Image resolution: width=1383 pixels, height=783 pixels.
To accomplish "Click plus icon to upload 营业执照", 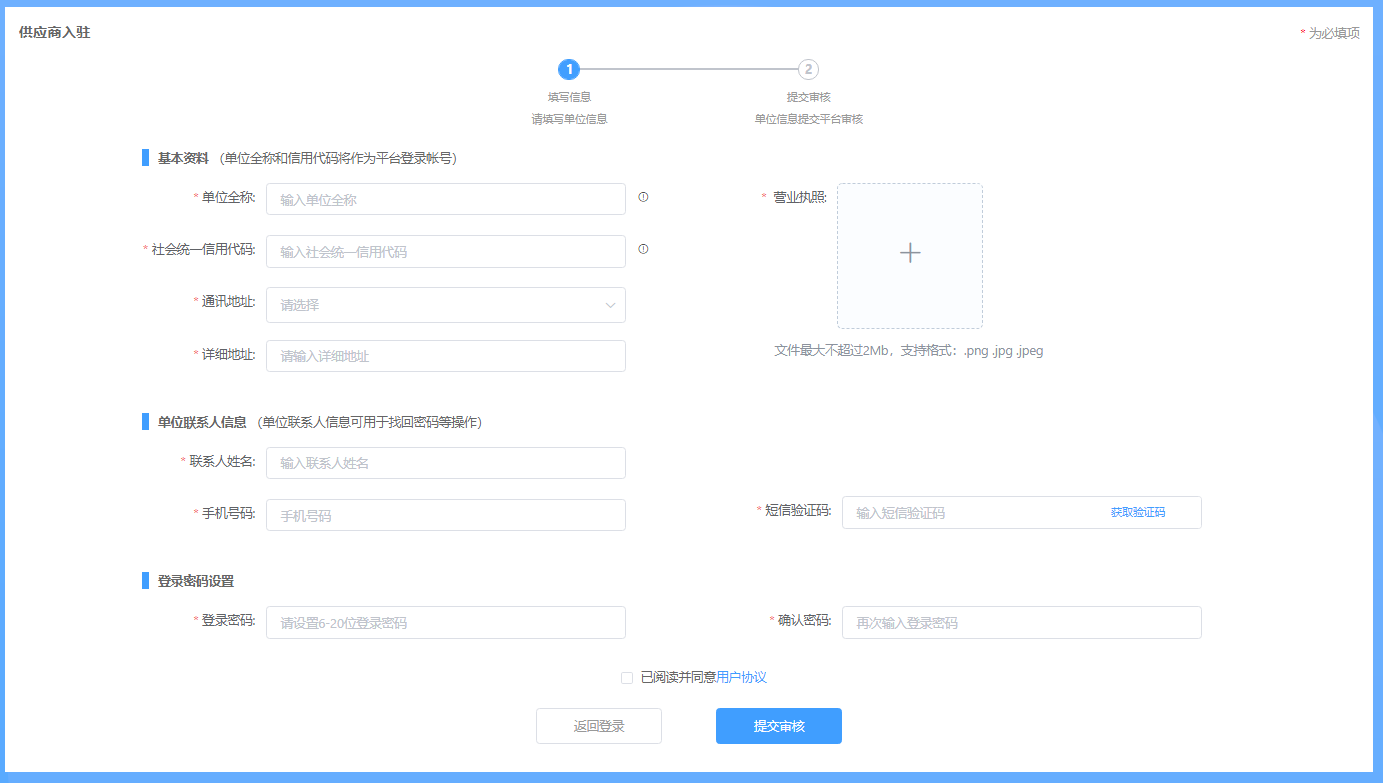I will point(910,254).
